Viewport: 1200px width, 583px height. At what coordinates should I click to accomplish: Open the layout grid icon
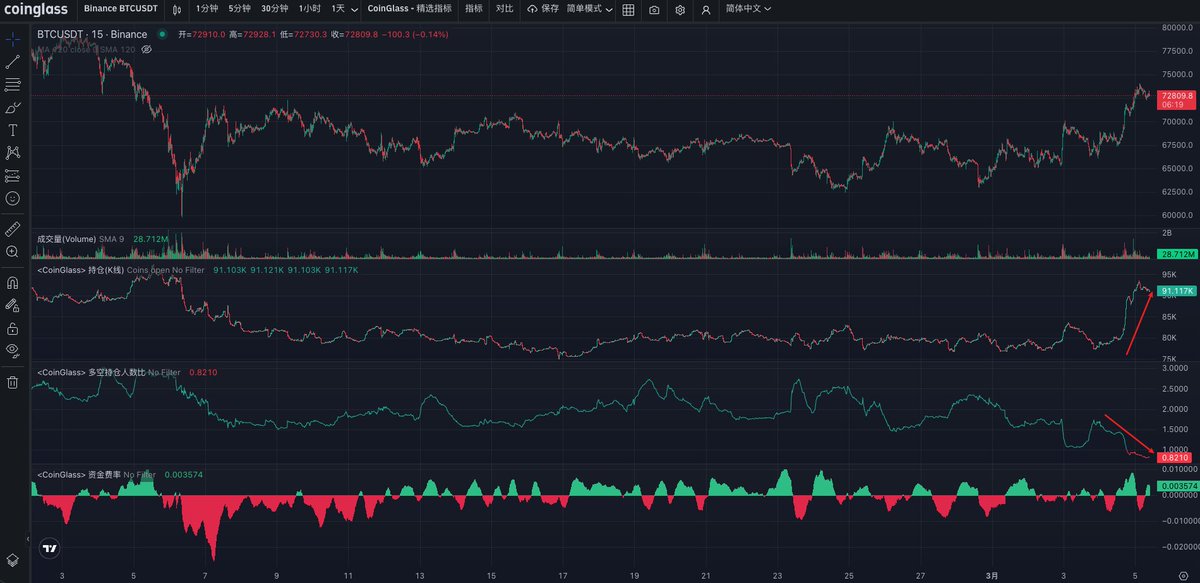coord(628,9)
